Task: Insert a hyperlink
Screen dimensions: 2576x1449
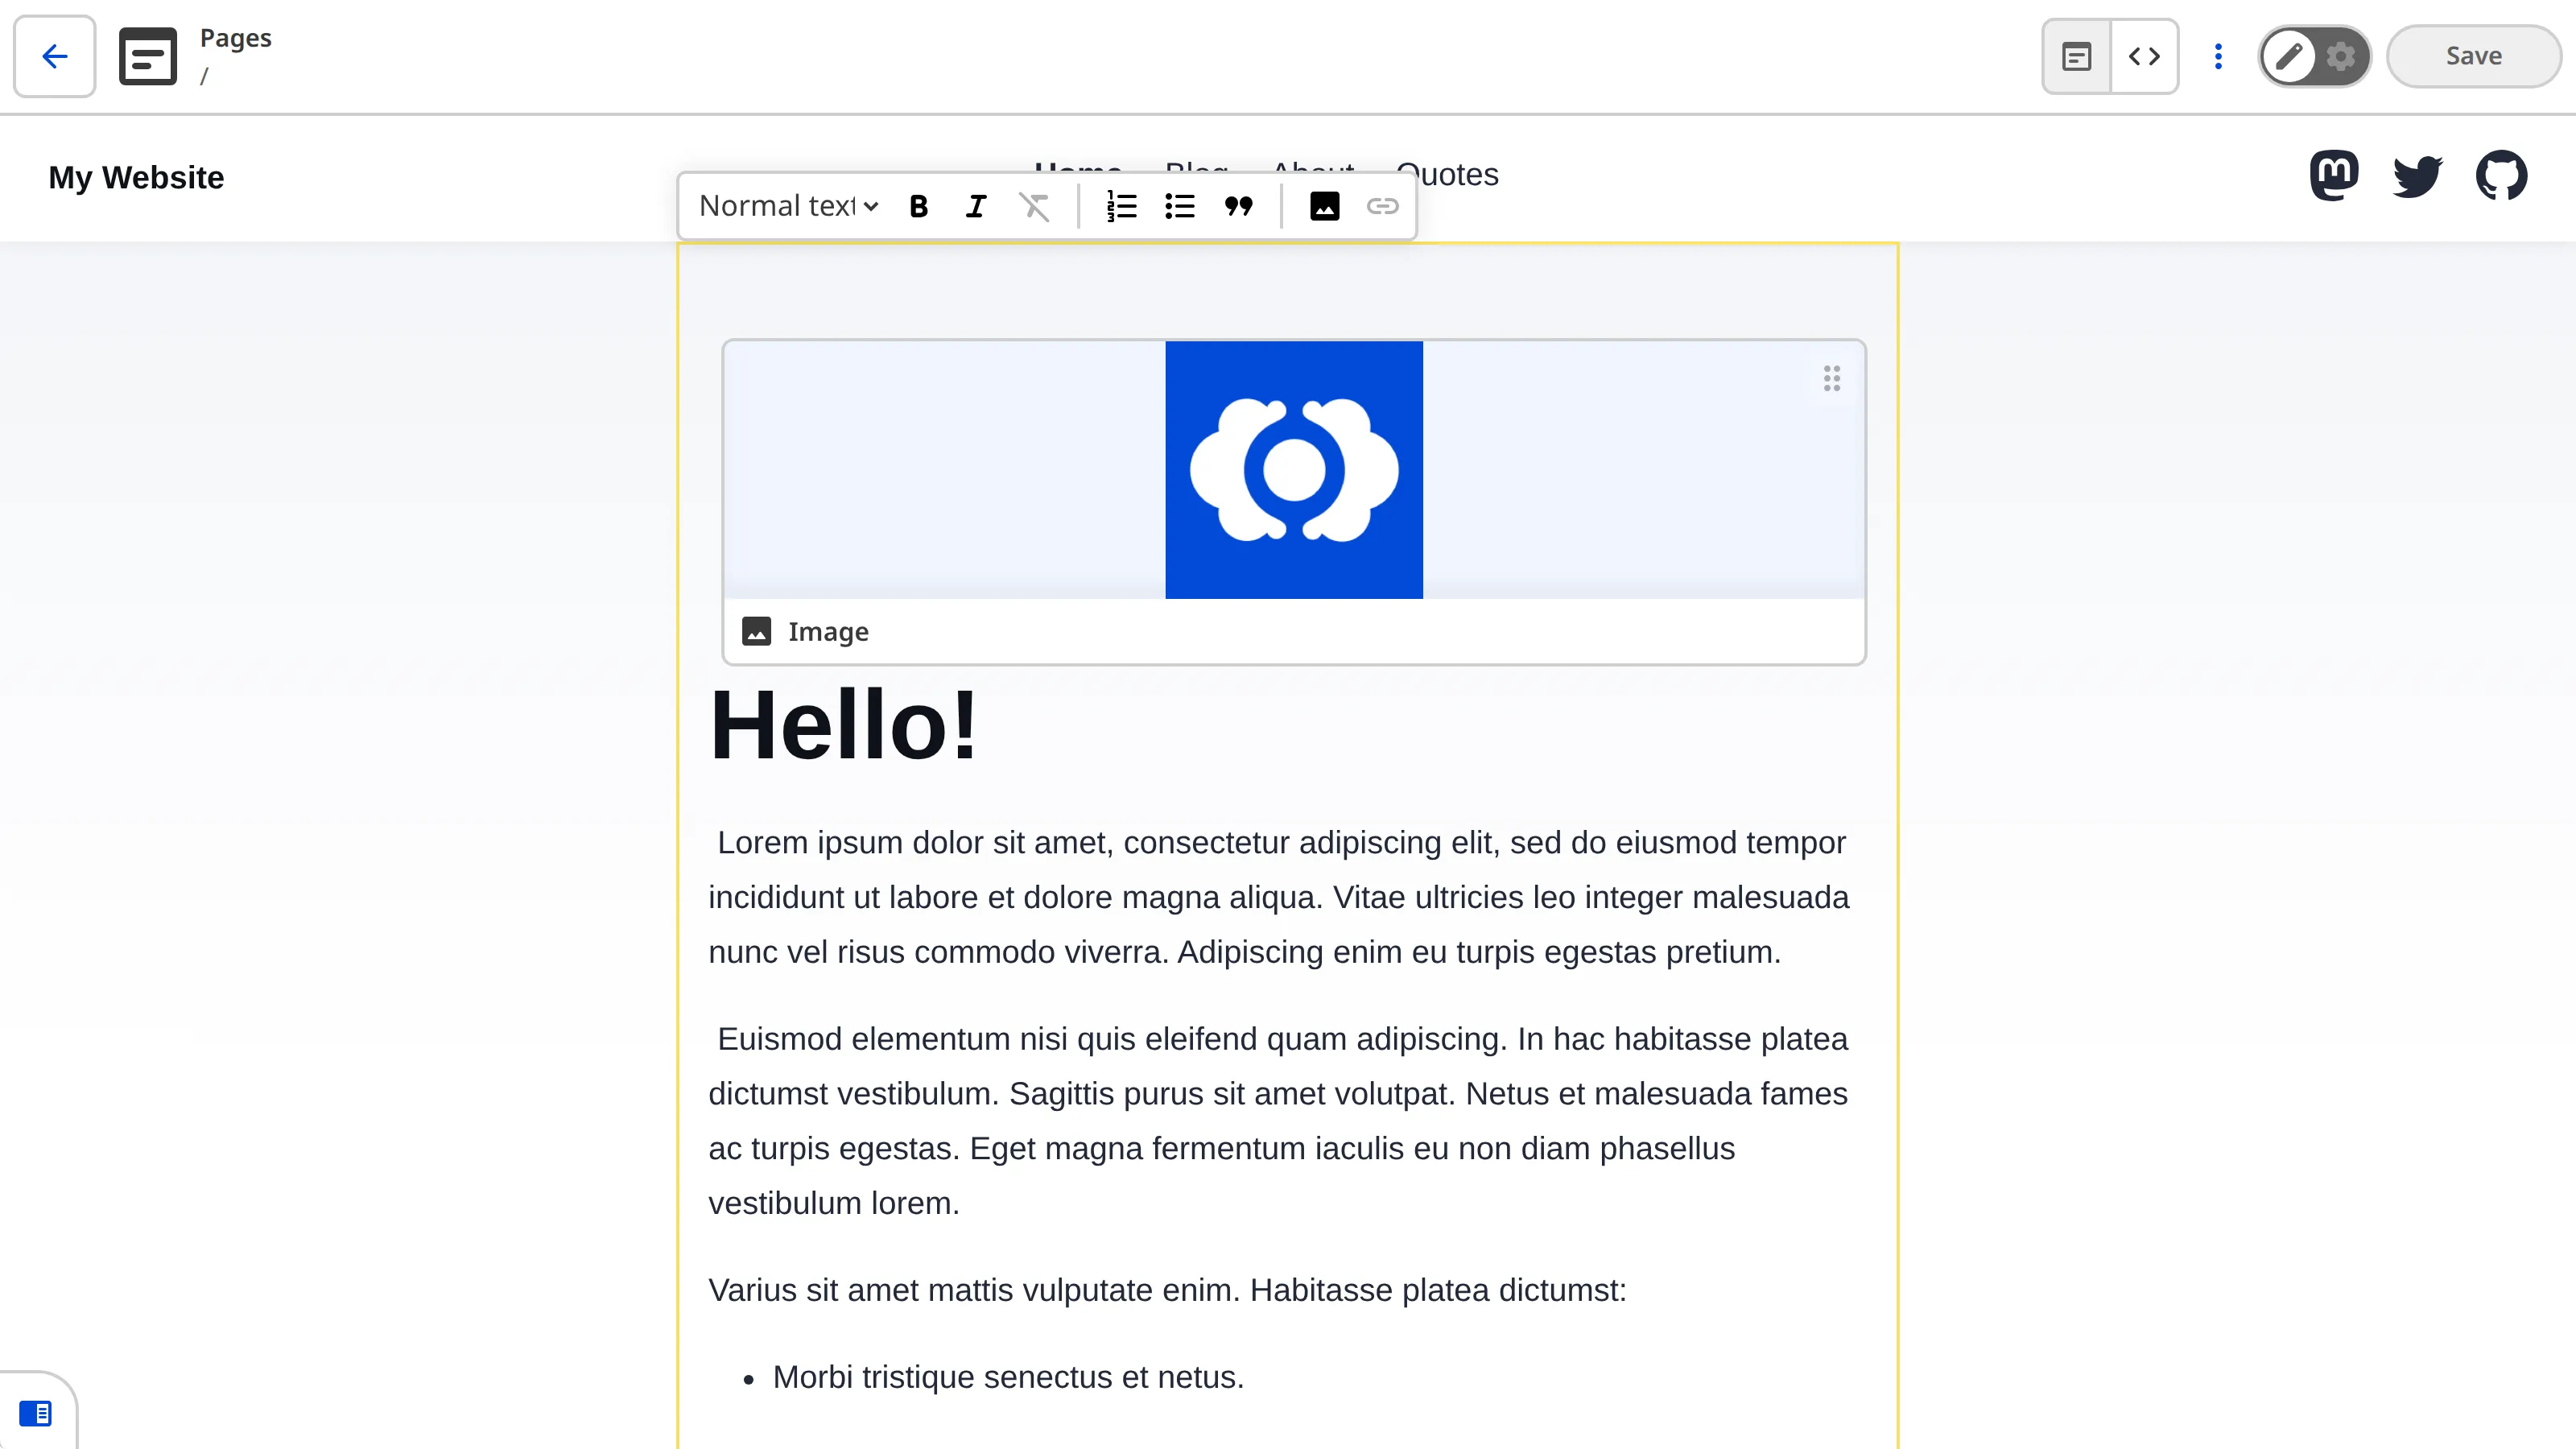Action: tap(1383, 206)
